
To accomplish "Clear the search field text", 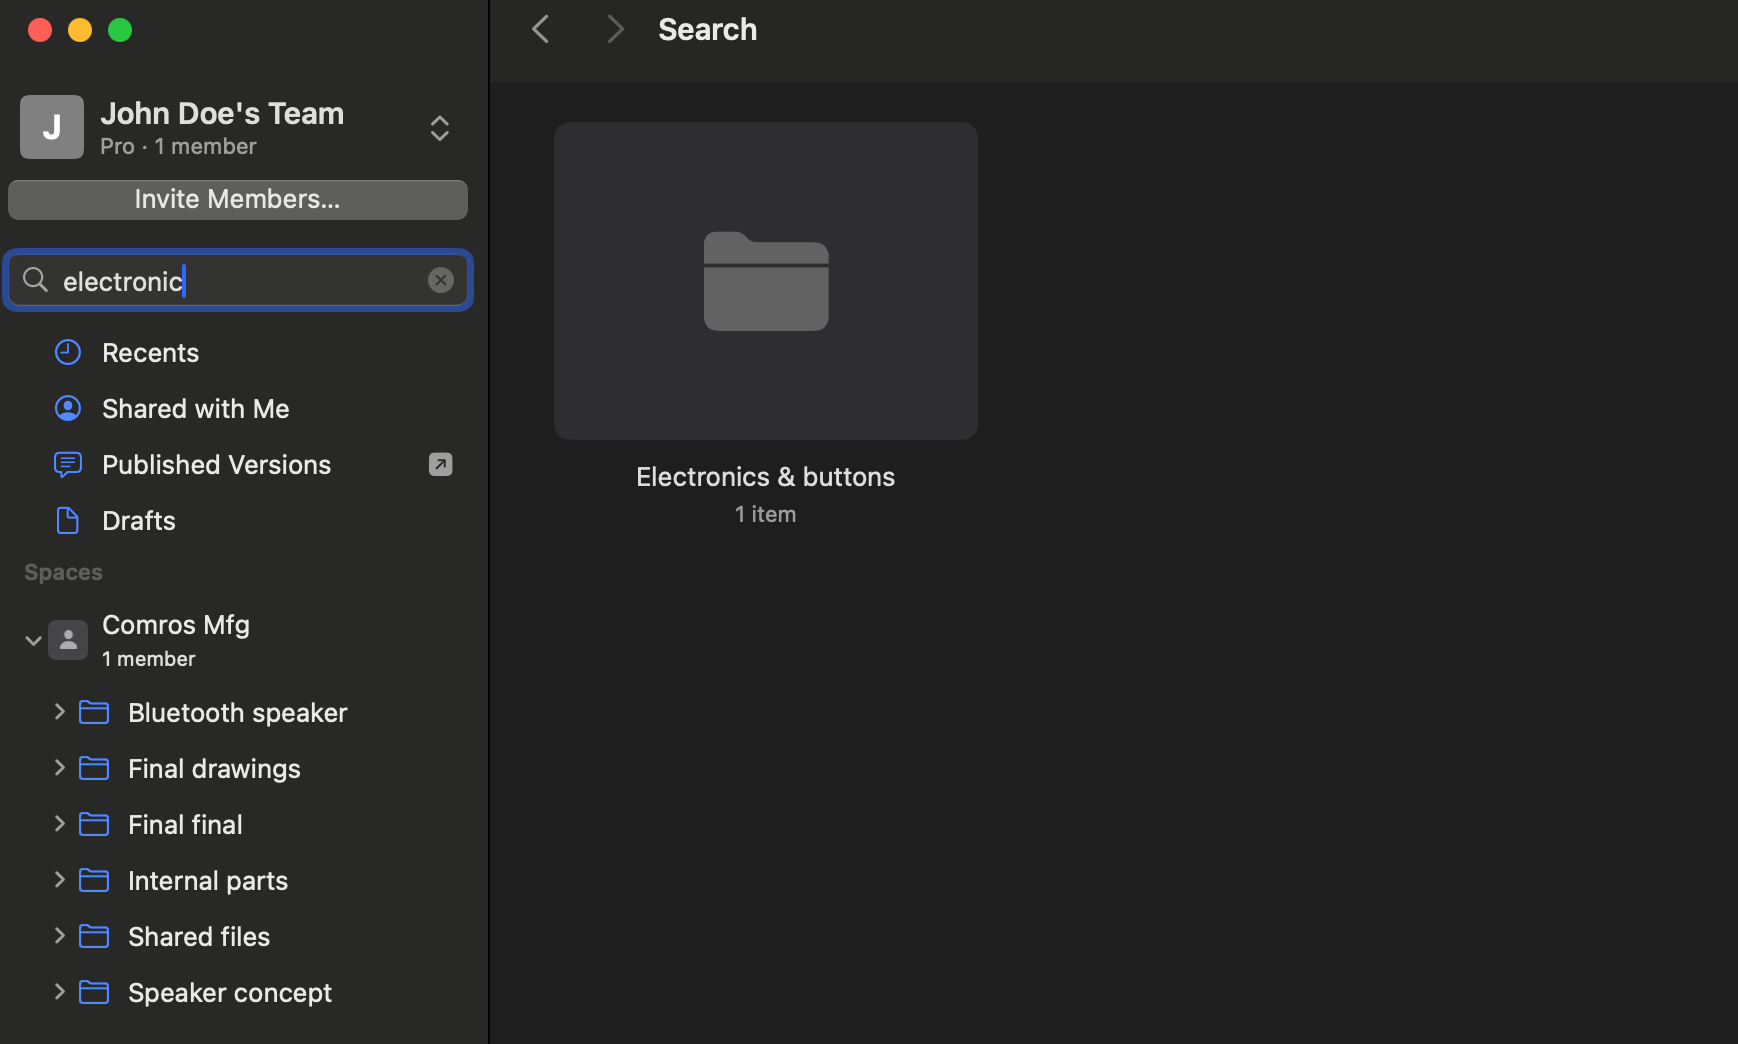I will (x=441, y=280).
